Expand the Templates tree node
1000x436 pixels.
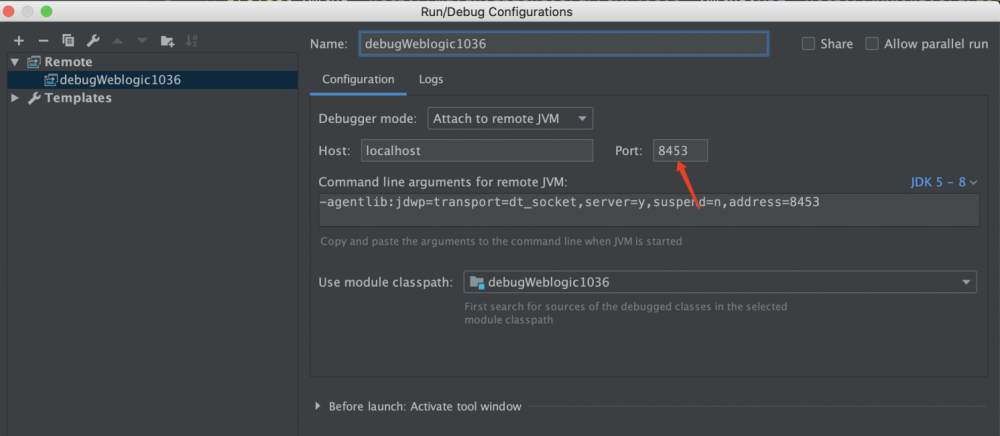tap(15, 98)
